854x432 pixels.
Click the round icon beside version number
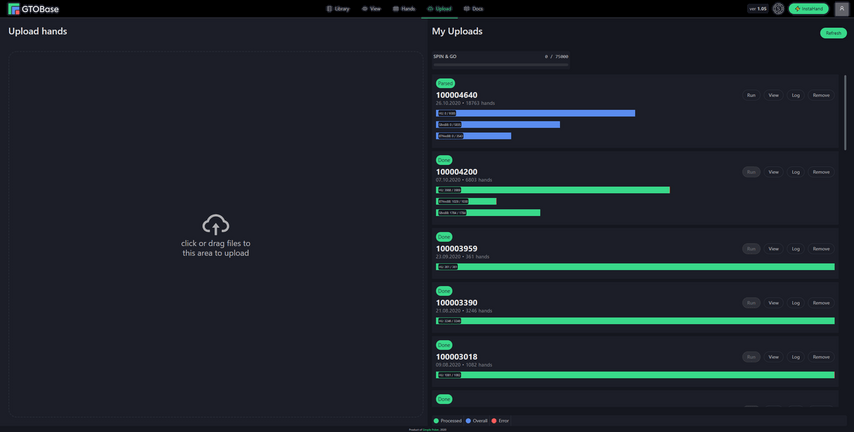click(778, 9)
